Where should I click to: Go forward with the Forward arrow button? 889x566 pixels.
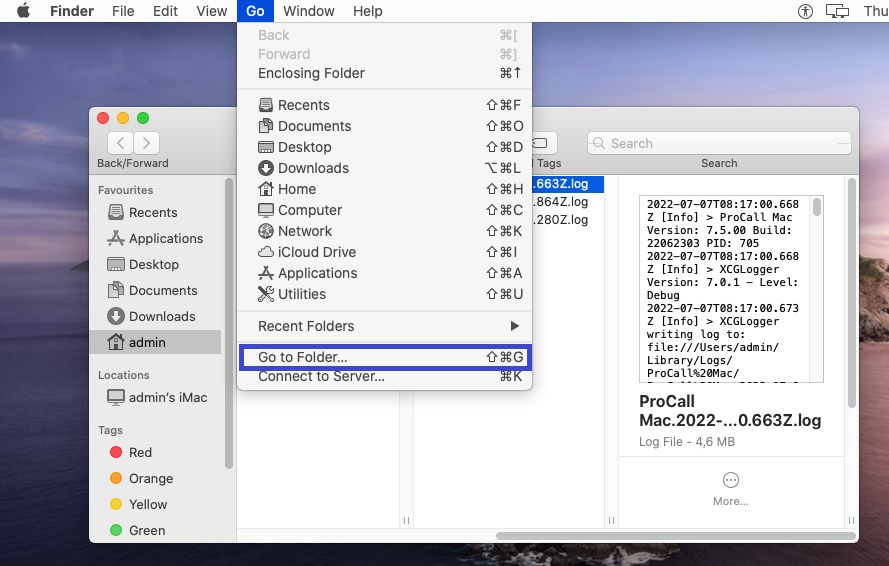(x=146, y=143)
